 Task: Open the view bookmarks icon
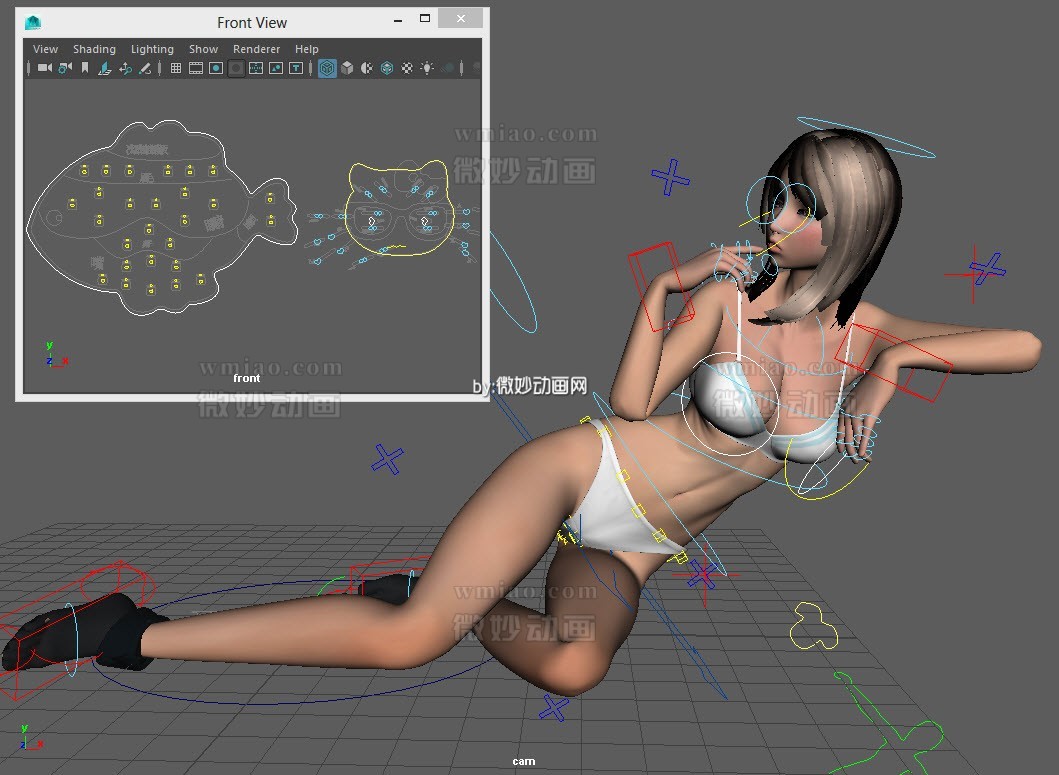[x=85, y=68]
